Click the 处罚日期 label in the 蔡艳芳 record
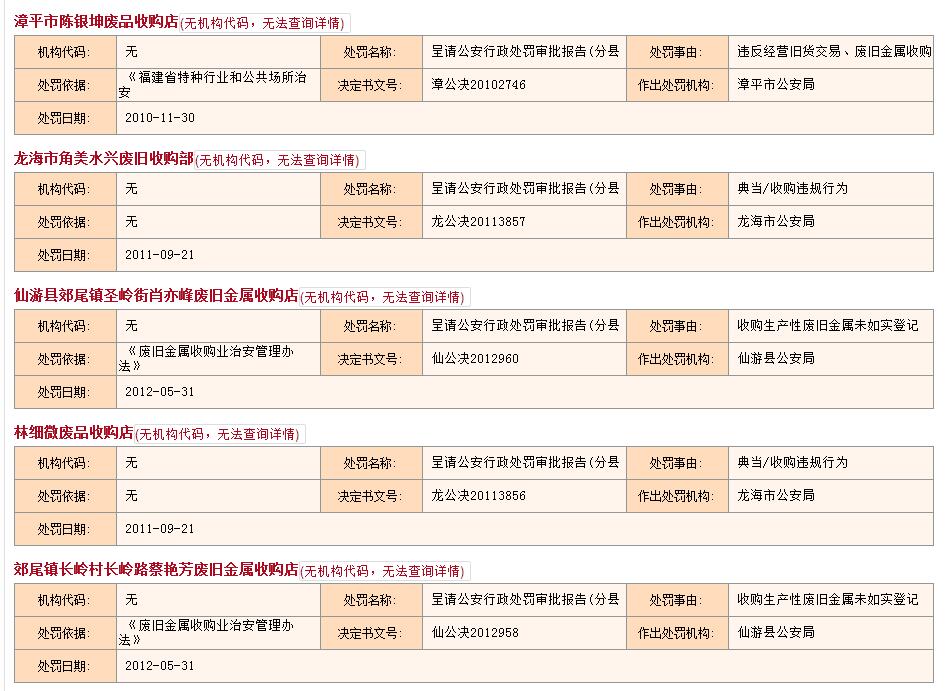The height and width of the screenshot is (691, 945). (x=64, y=666)
